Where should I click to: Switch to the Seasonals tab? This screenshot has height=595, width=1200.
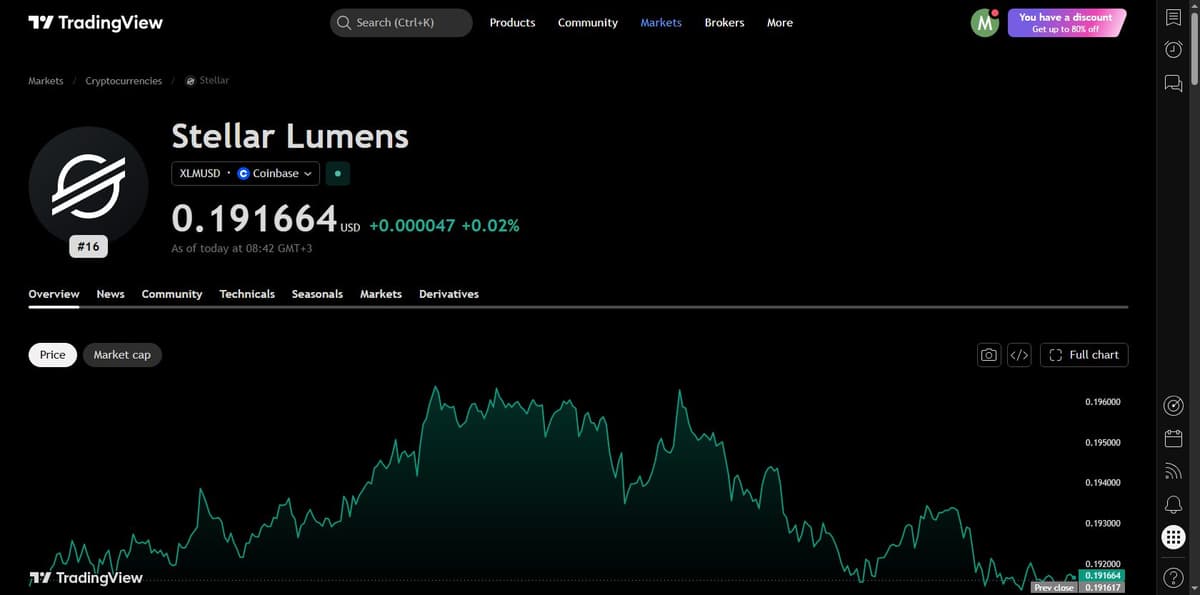317,294
